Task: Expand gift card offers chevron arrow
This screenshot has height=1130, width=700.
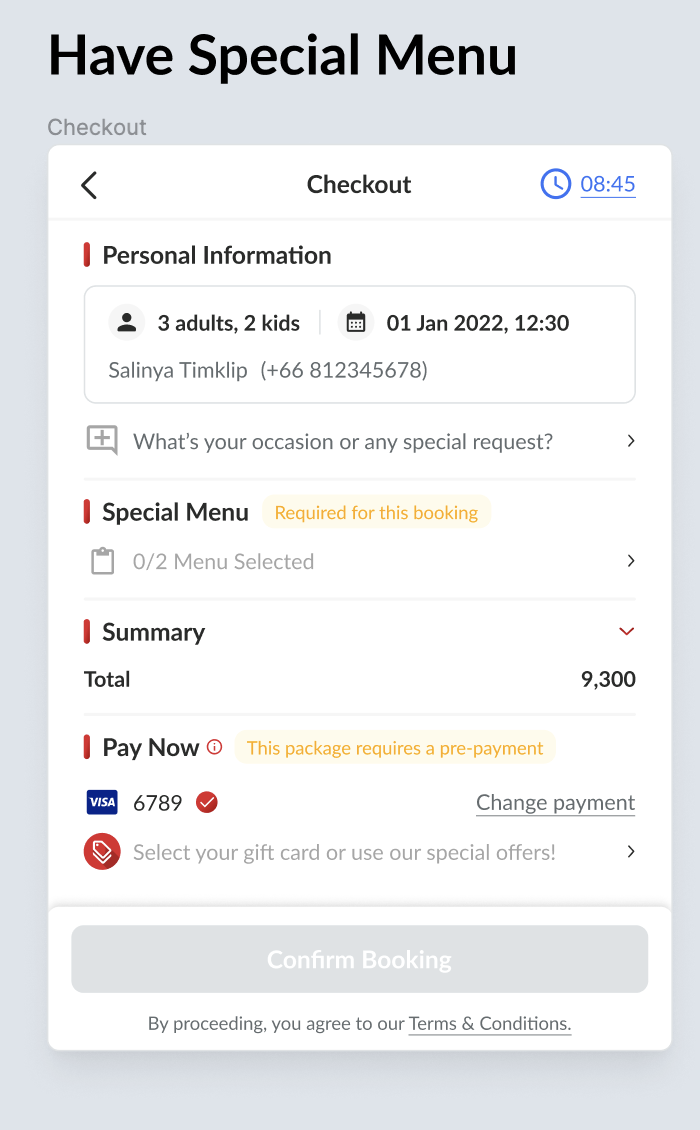Action: pos(631,852)
